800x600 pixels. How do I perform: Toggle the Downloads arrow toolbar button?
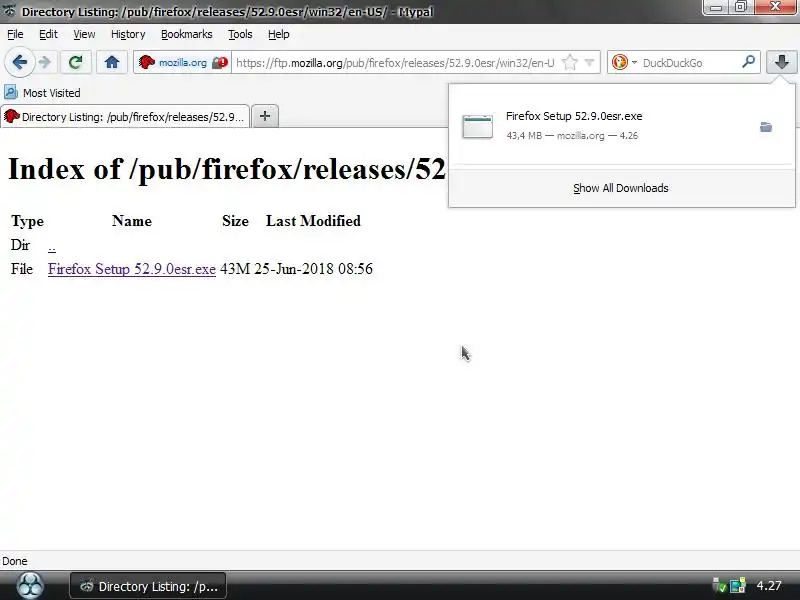(x=781, y=62)
